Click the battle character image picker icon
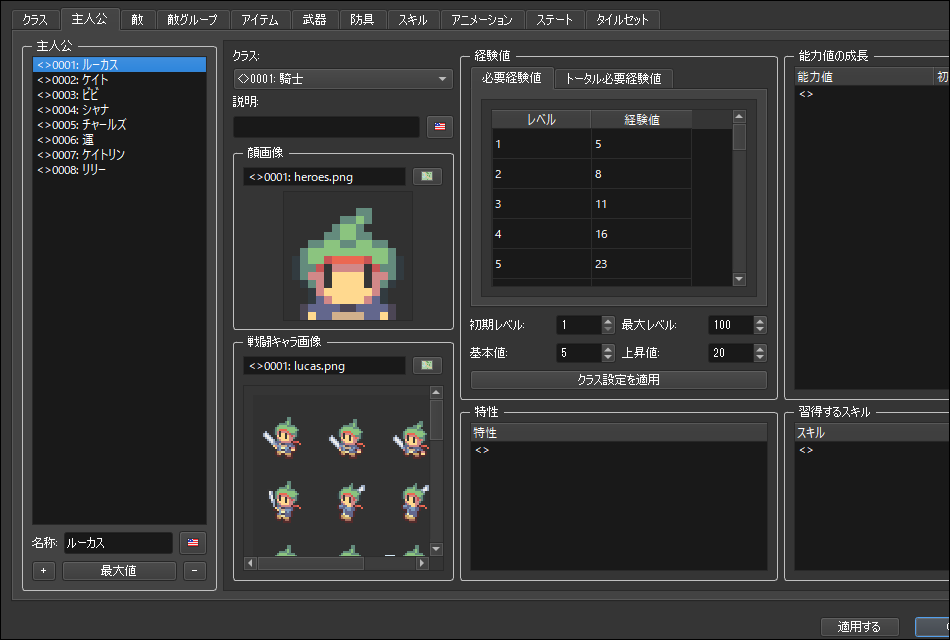 [427, 366]
